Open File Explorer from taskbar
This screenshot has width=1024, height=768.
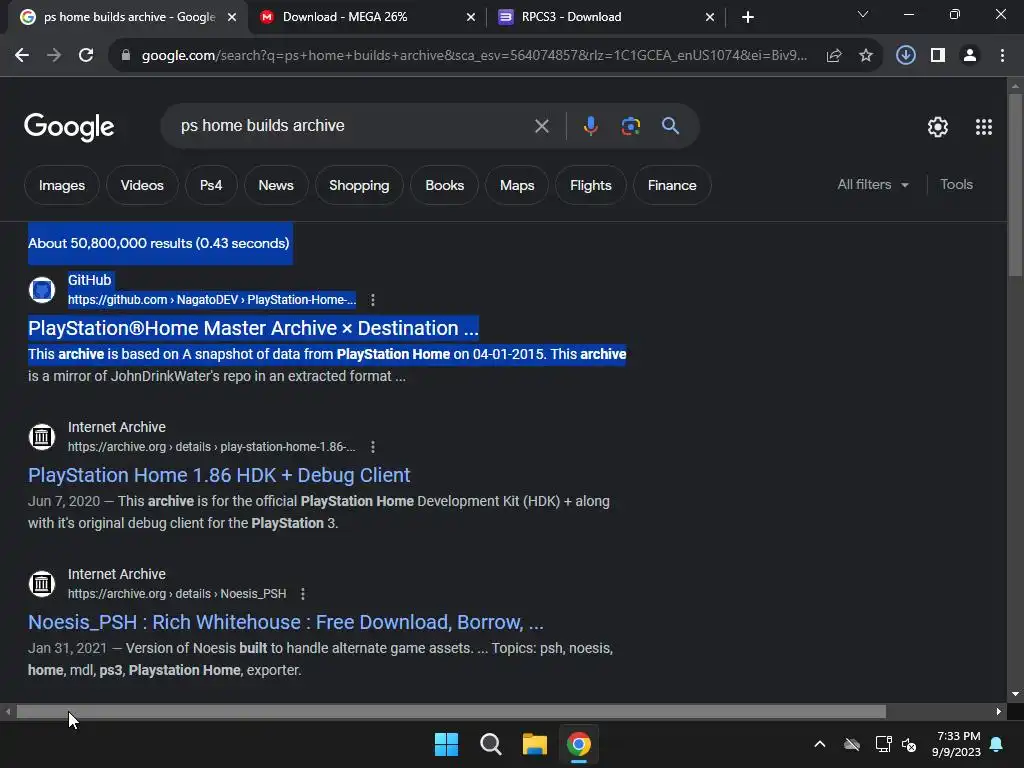pyautogui.click(x=534, y=744)
